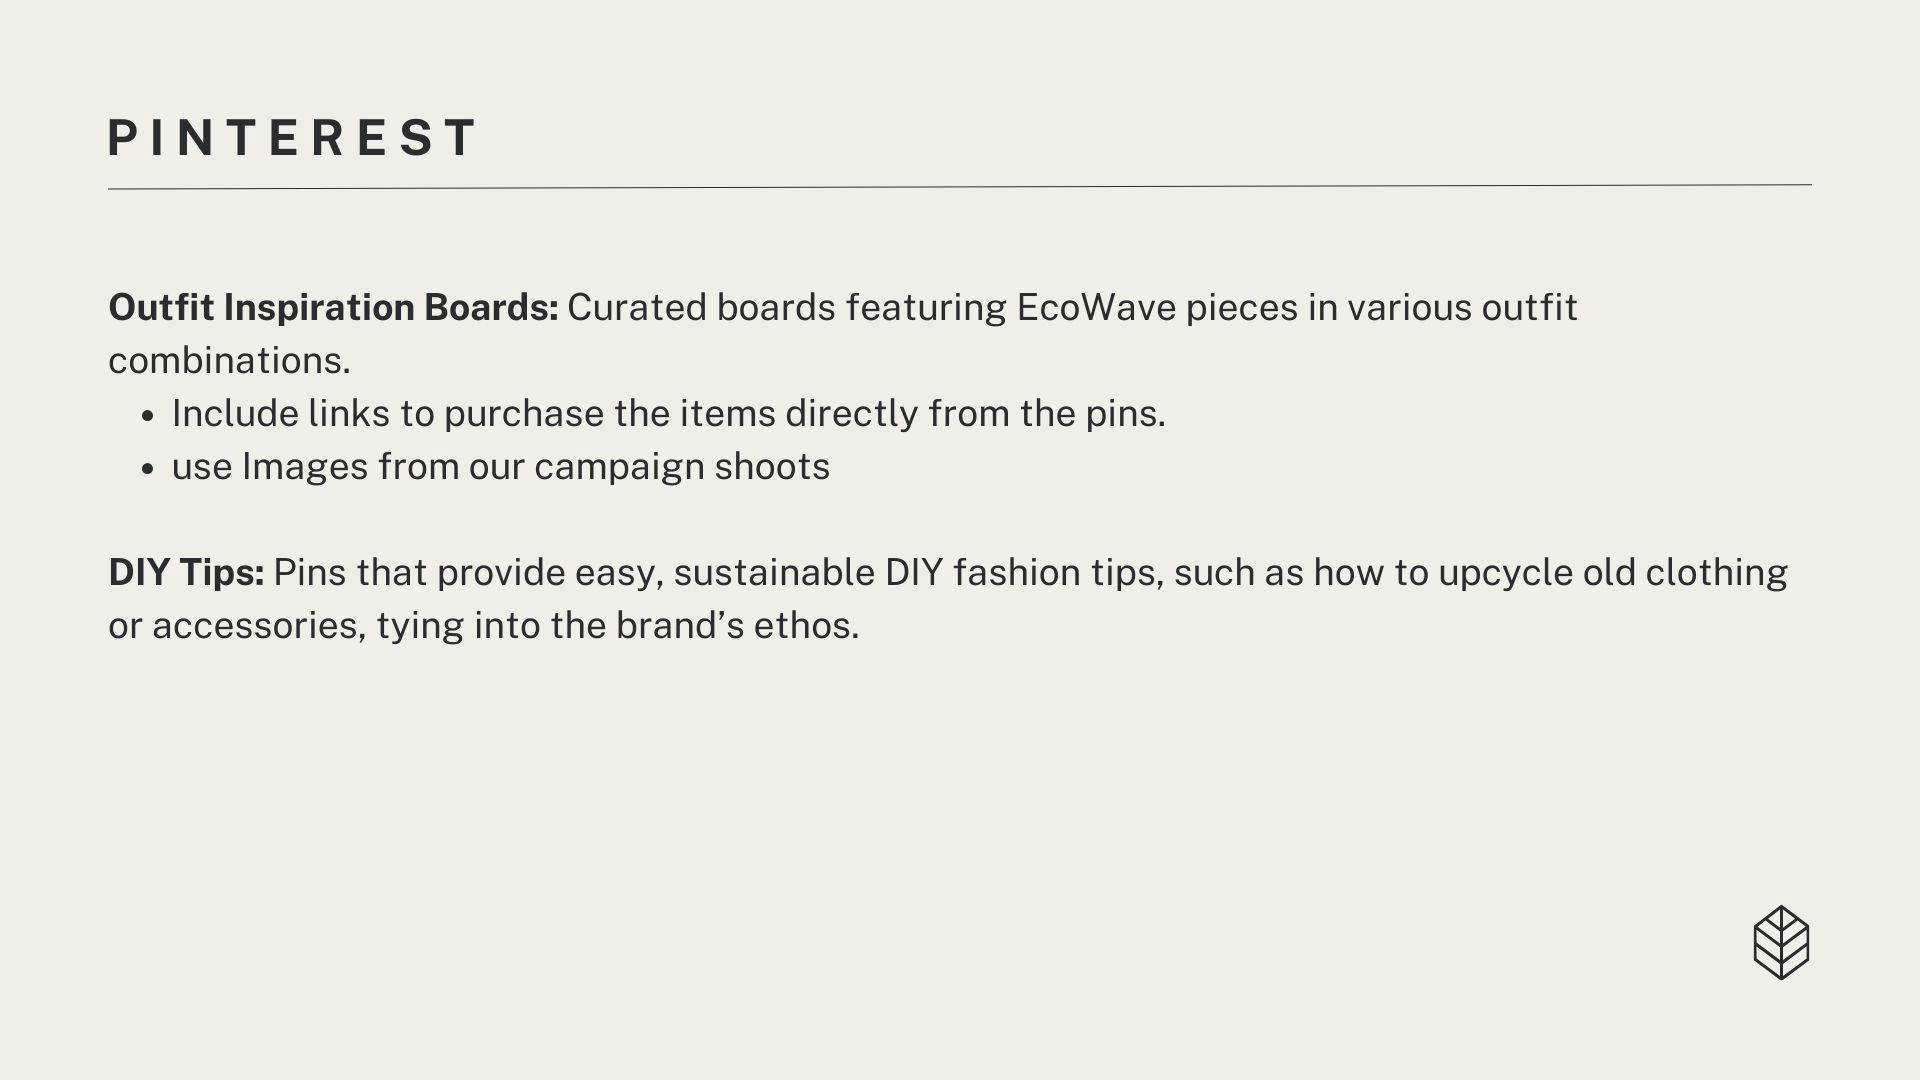Click the bold "DIY Tips:" heading
The height and width of the screenshot is (1080, 1920).
click(x=186, y=572)
